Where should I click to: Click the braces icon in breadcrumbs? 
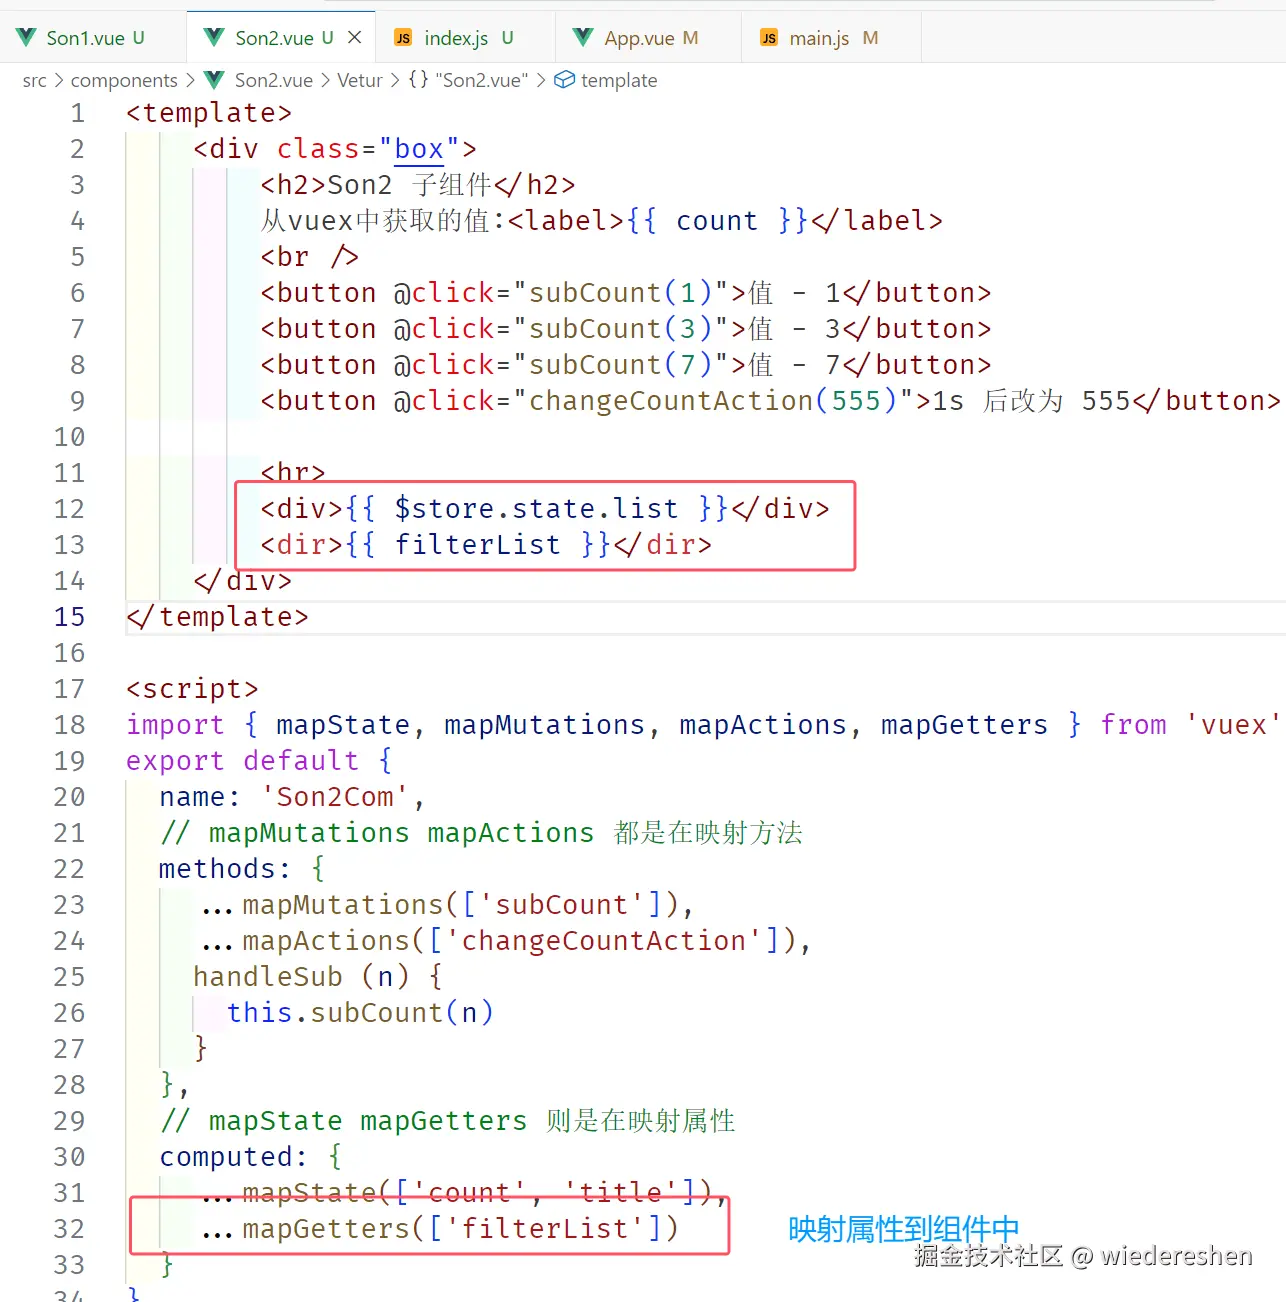pos(418,80)
